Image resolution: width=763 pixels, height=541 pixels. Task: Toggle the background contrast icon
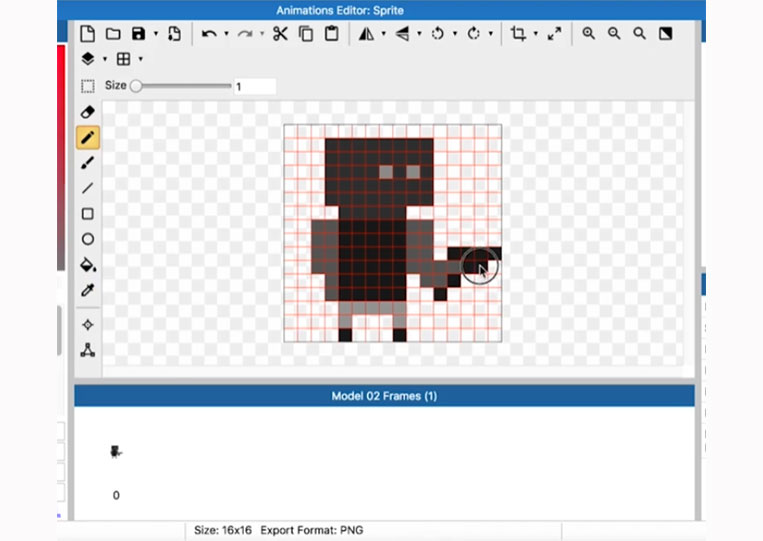[665, 34]
